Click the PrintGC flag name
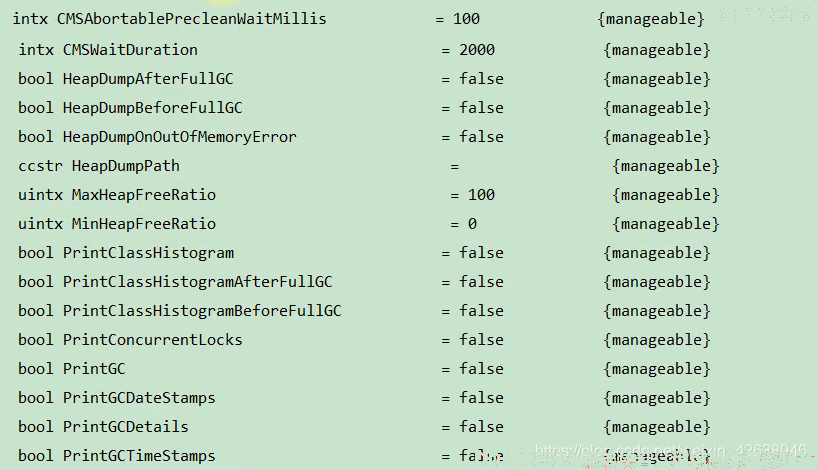817x470 pixels. (94, 369)
